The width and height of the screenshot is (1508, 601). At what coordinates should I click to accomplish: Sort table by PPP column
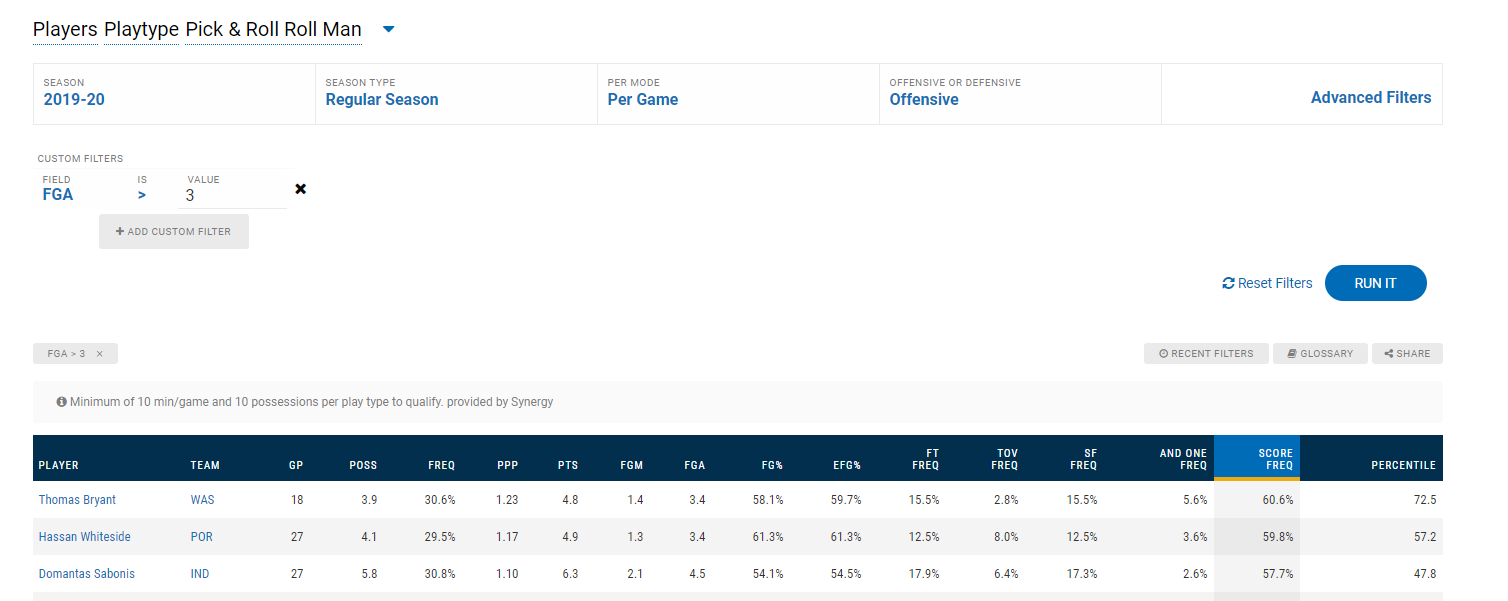point(507,465)
